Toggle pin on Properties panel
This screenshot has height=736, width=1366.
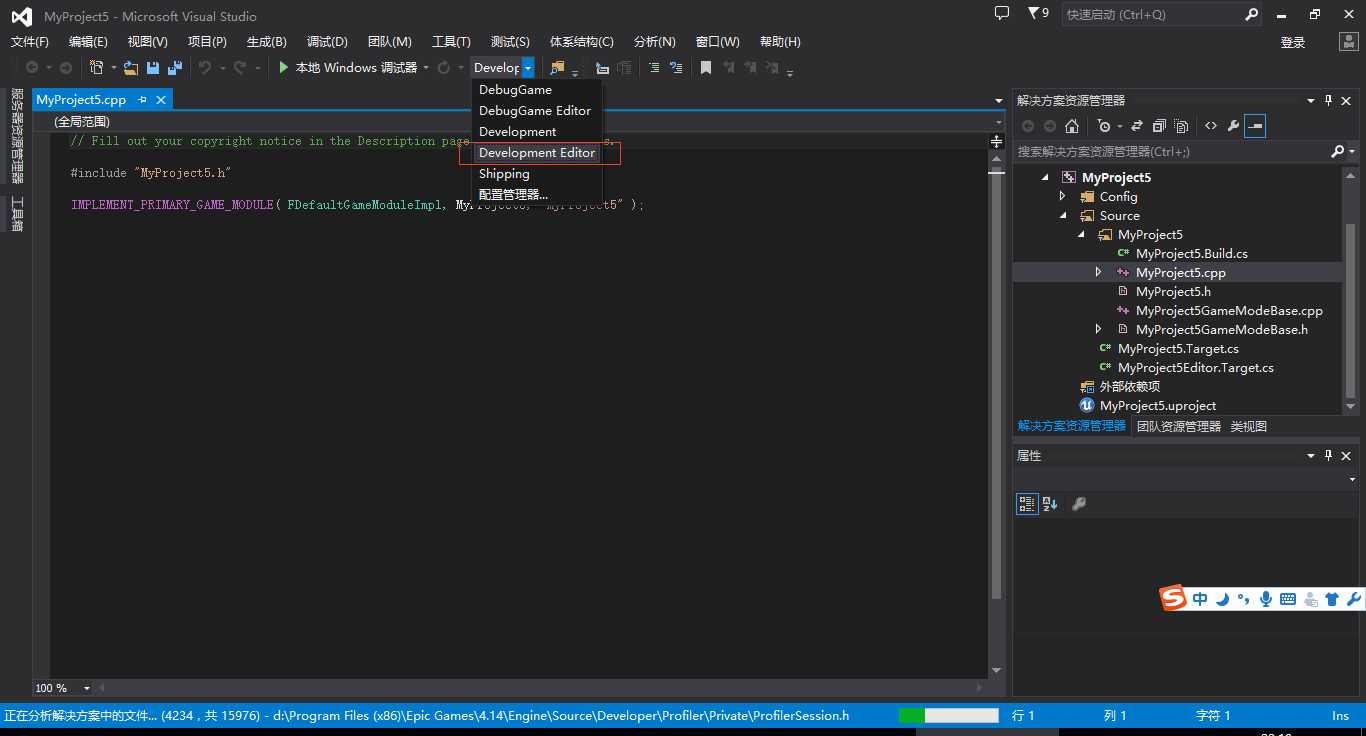click(x=1329, y=455)
